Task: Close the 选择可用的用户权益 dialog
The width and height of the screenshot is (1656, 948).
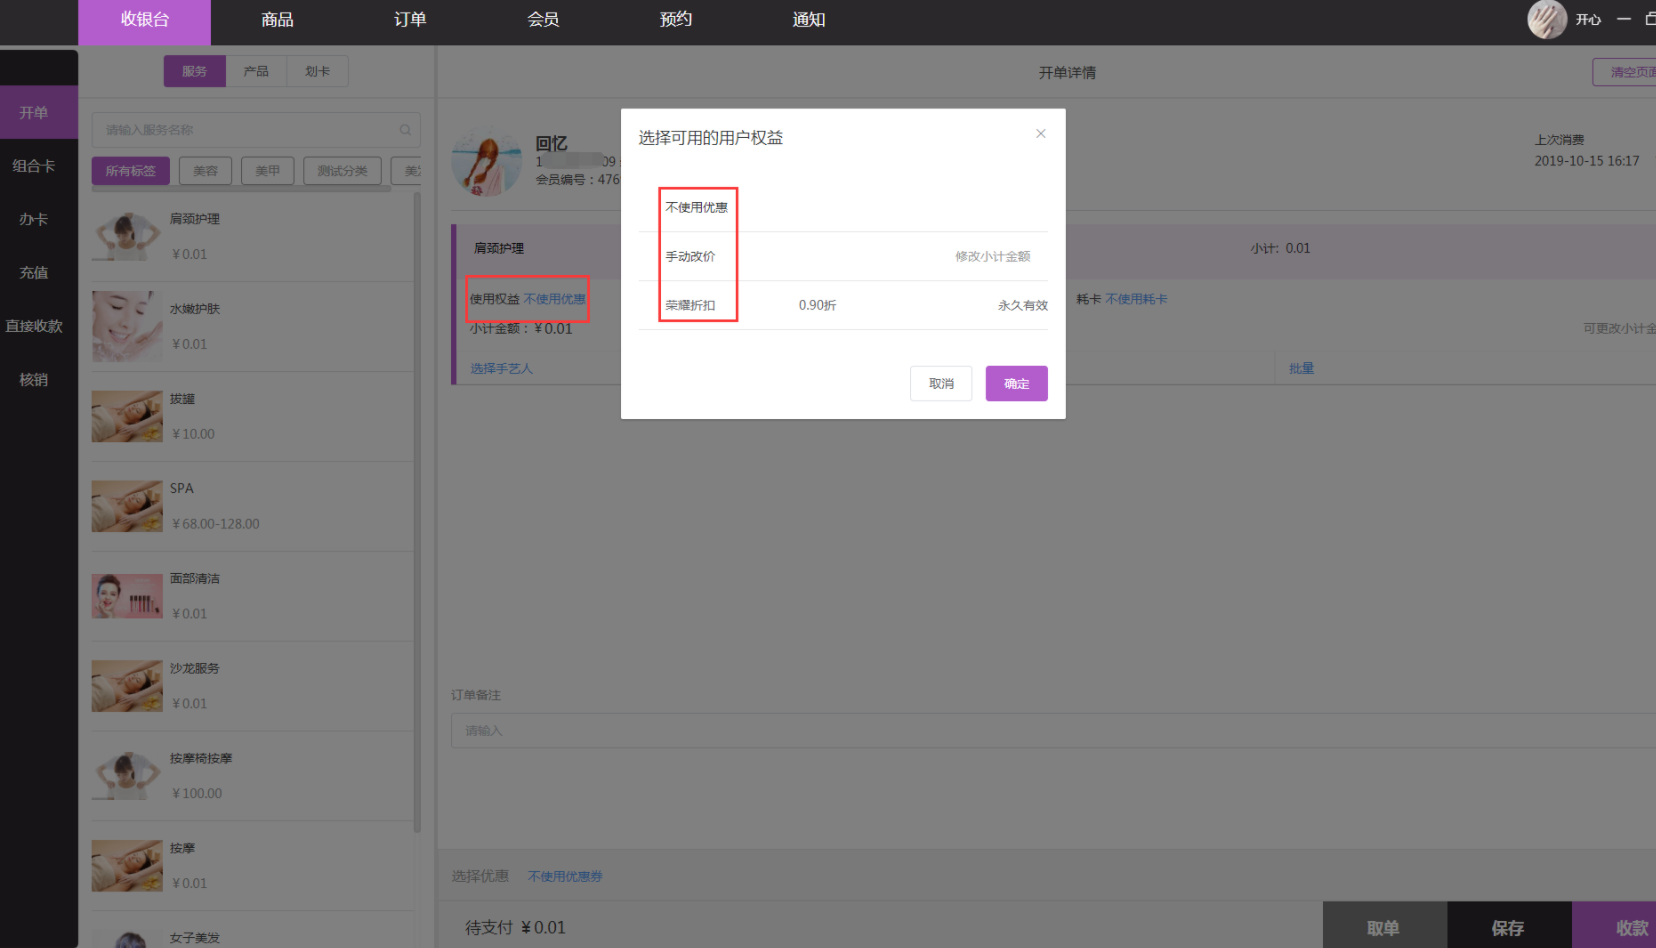Action: [x=1041, y=133]
